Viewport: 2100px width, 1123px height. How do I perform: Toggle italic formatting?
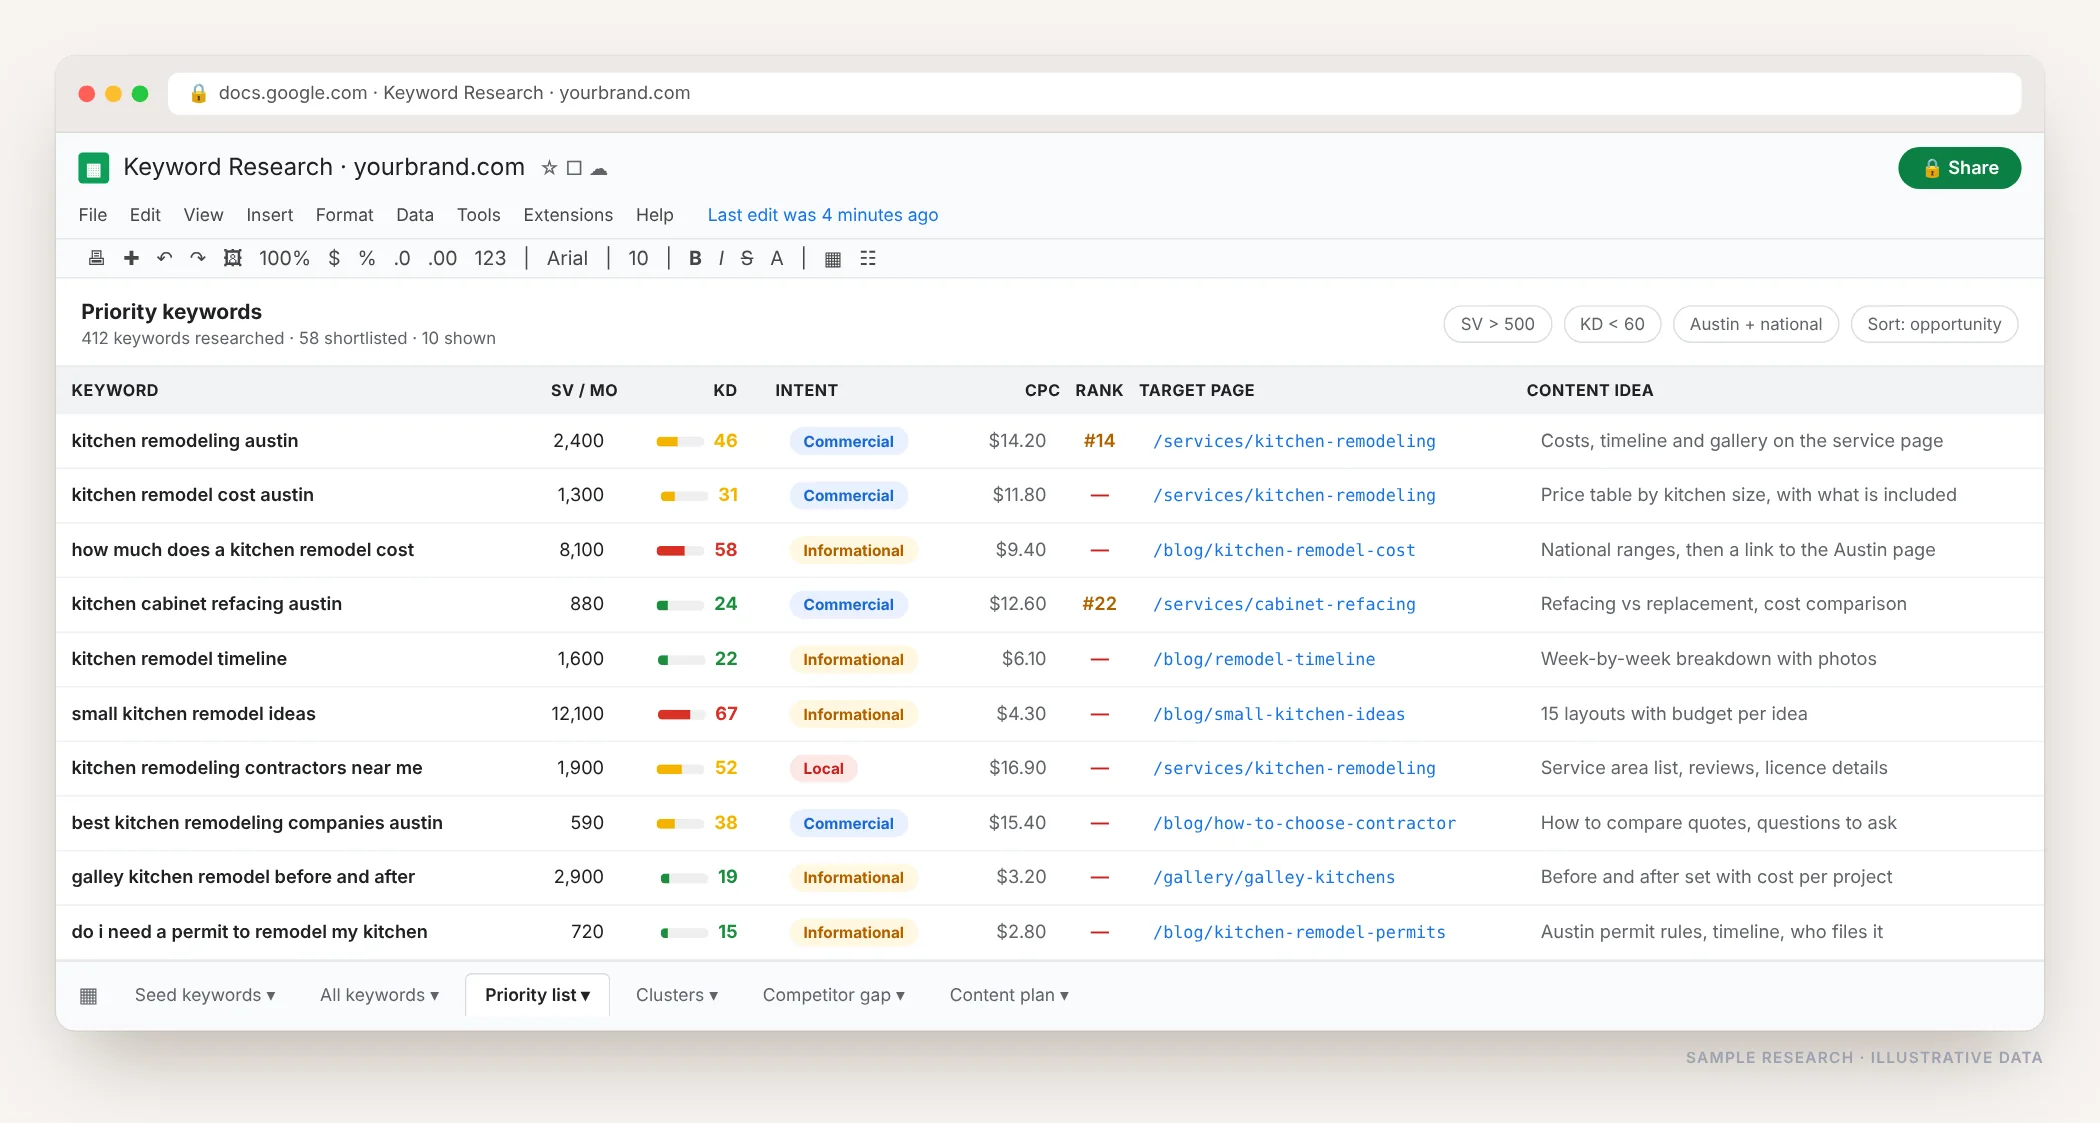(x=721, y=258)
